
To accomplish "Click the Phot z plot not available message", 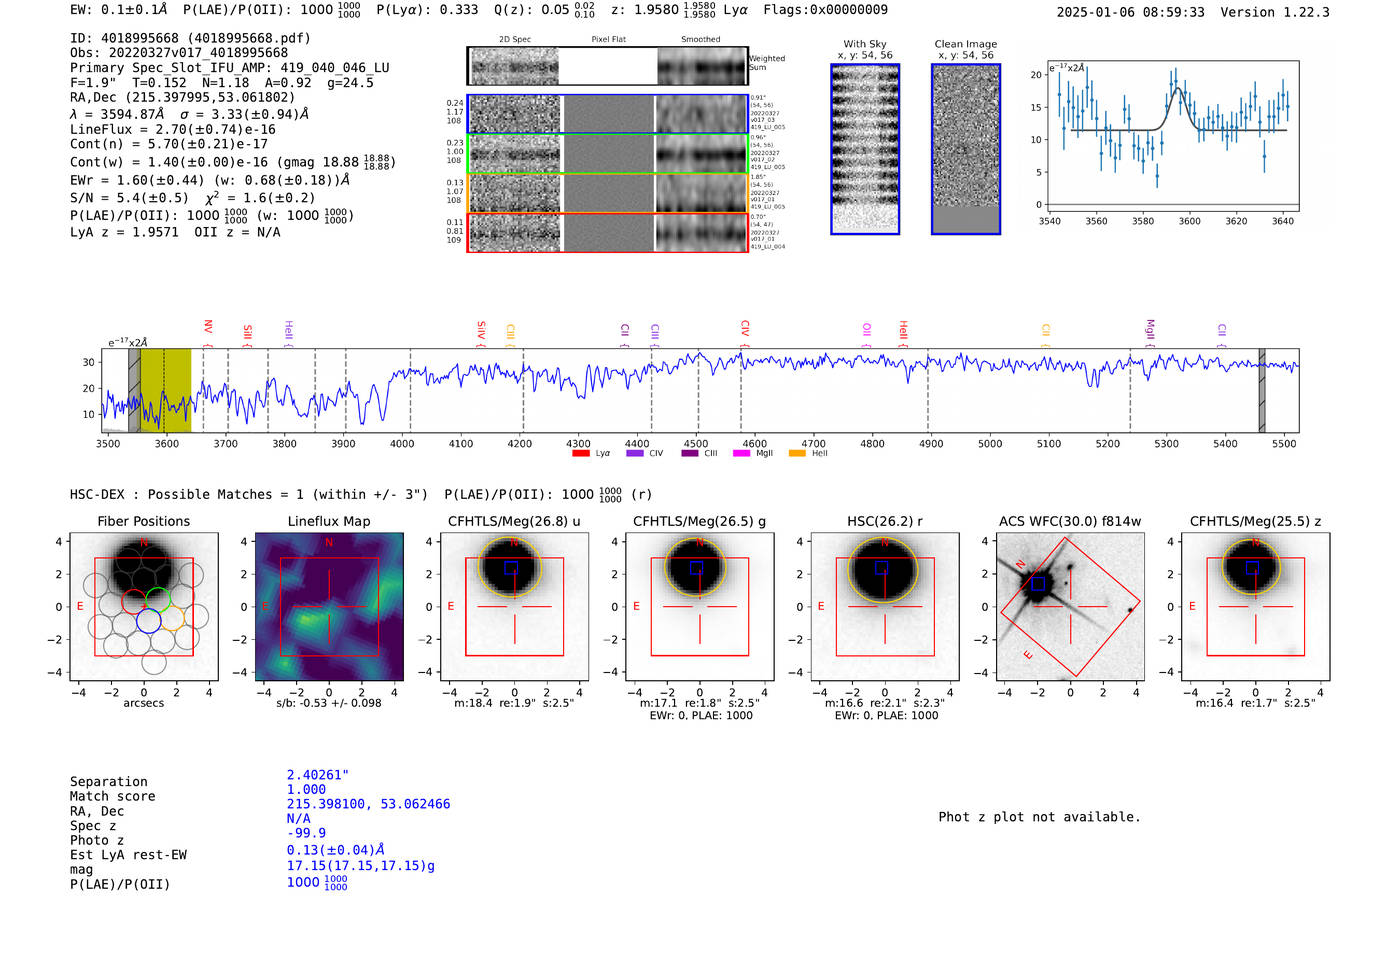I will click(x=1039, y=817).
